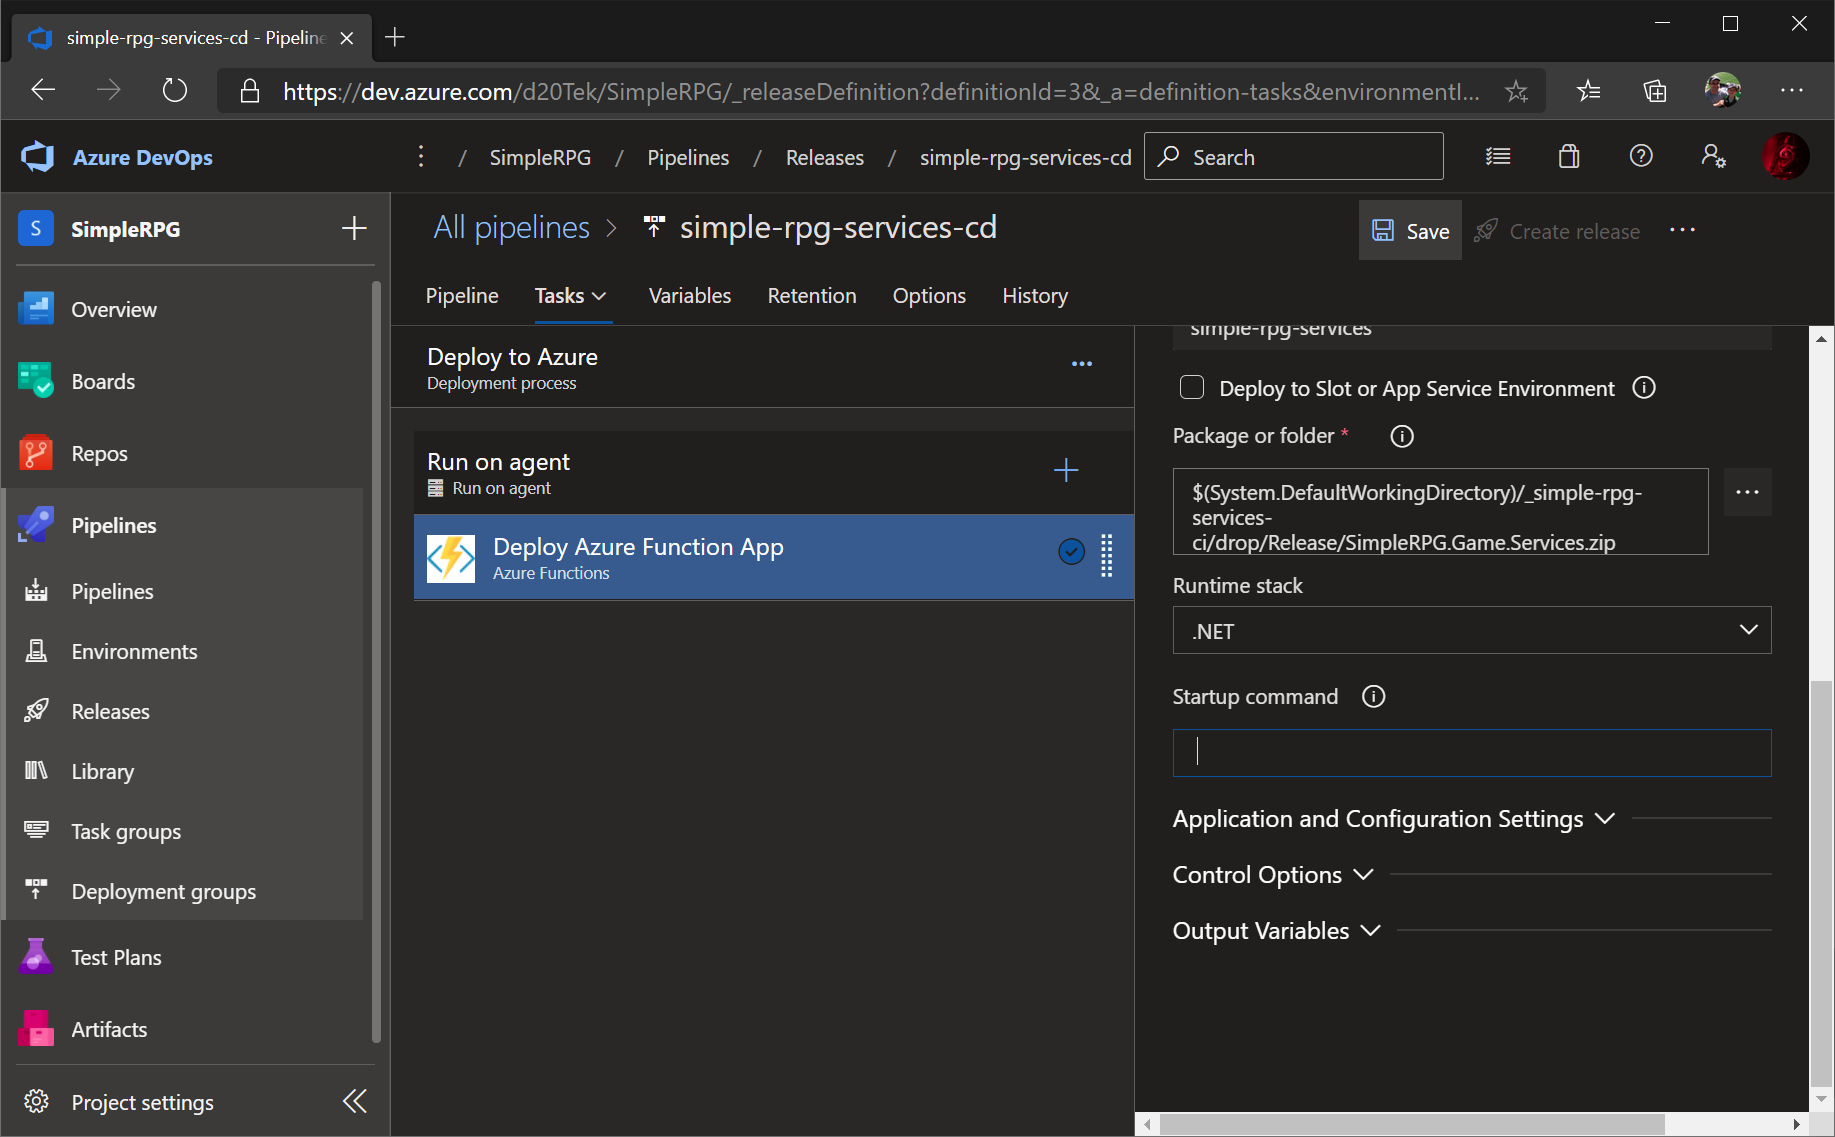Open the Marketplace shopping bag icon
The width and height of the screenshot is (1835, 1137).
pyautogui.click(x=1569, y=156)
